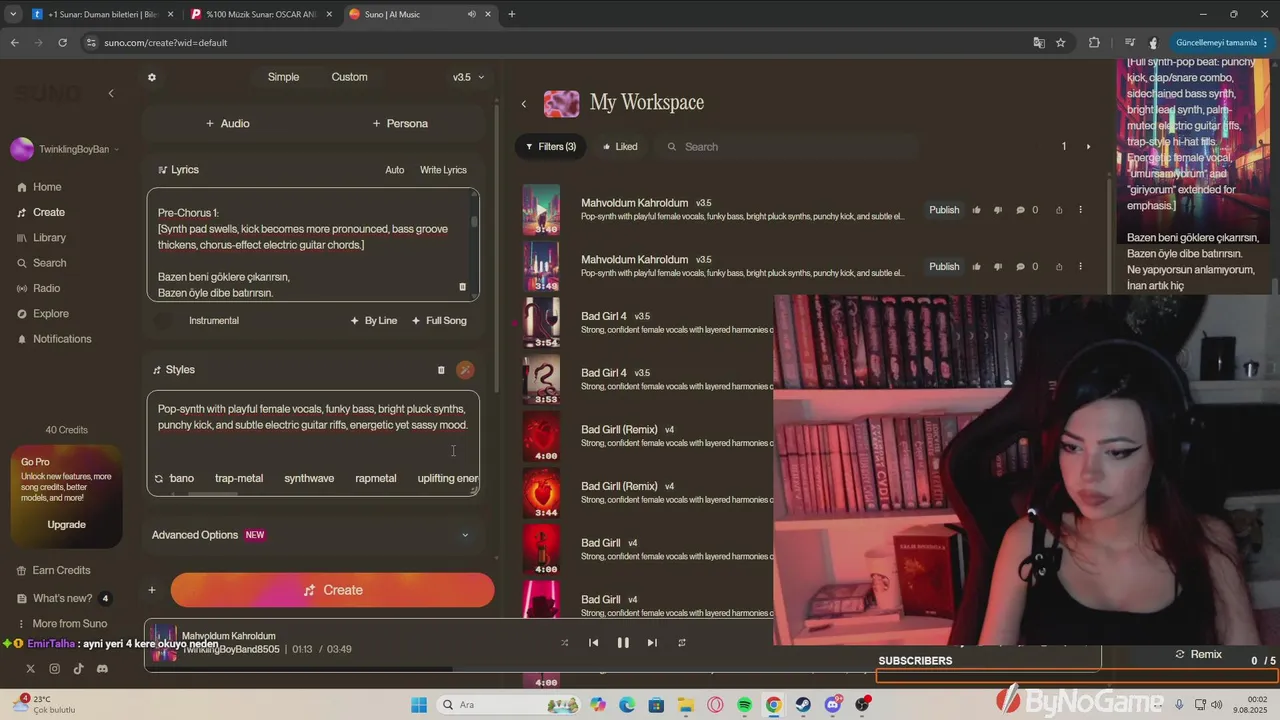
Task: Open settings gear above Simple tab
Action: pos(152,77)
